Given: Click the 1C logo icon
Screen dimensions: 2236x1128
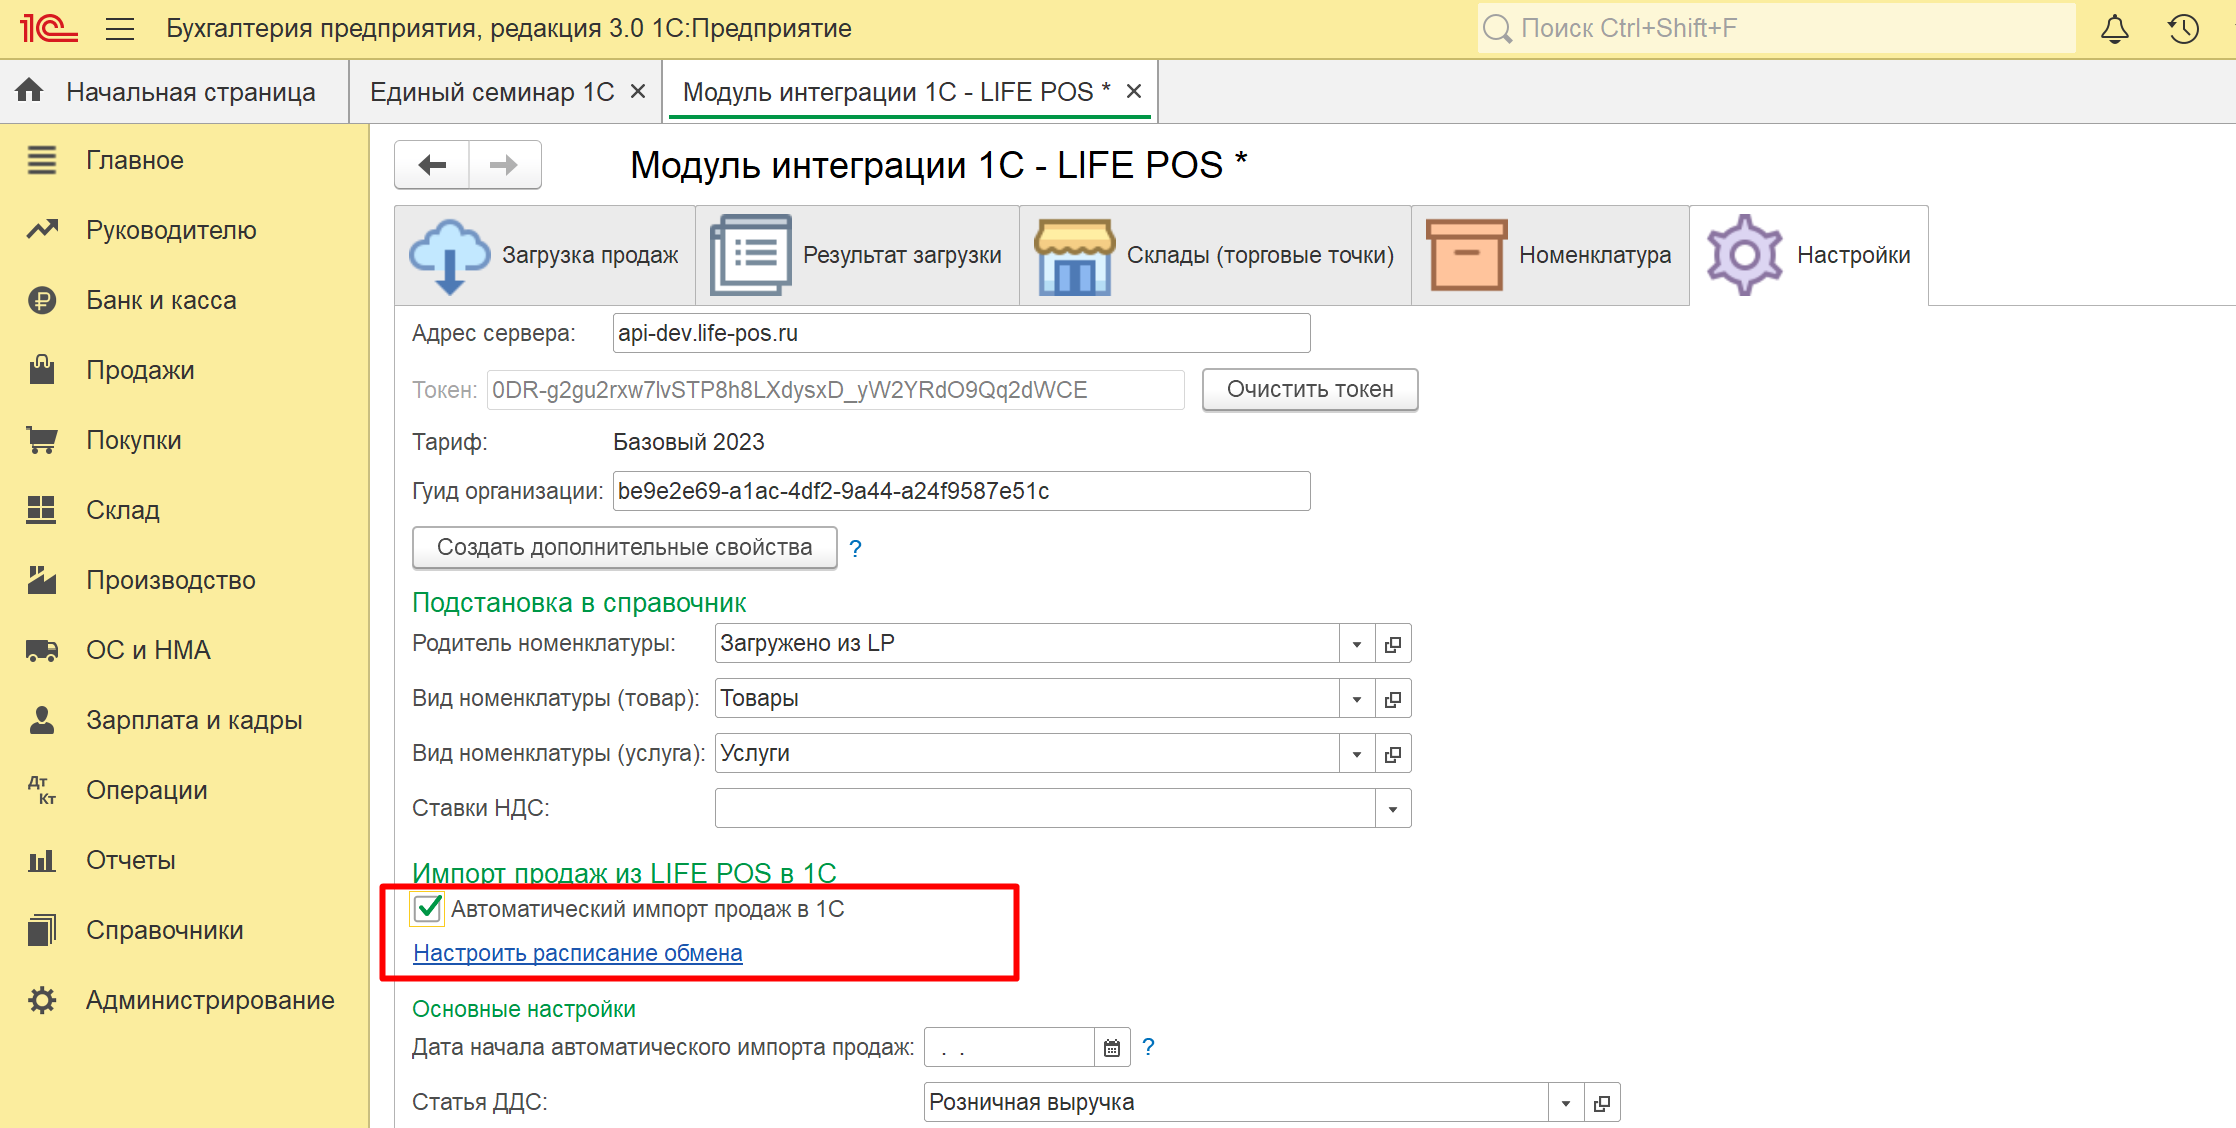Looking at the screenshot, I should (48, 28).
